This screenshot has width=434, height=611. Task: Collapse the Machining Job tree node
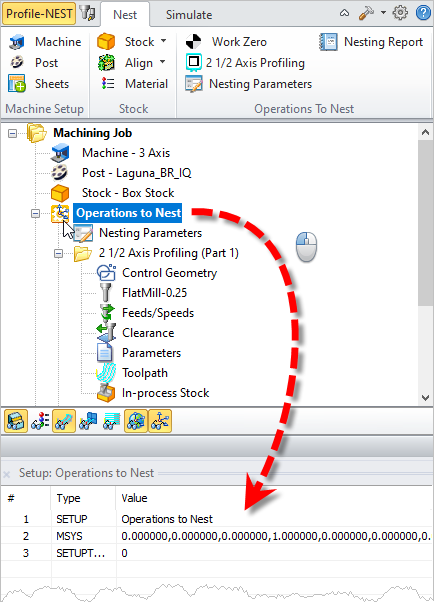pyautogui.click(x=12, y=133)
